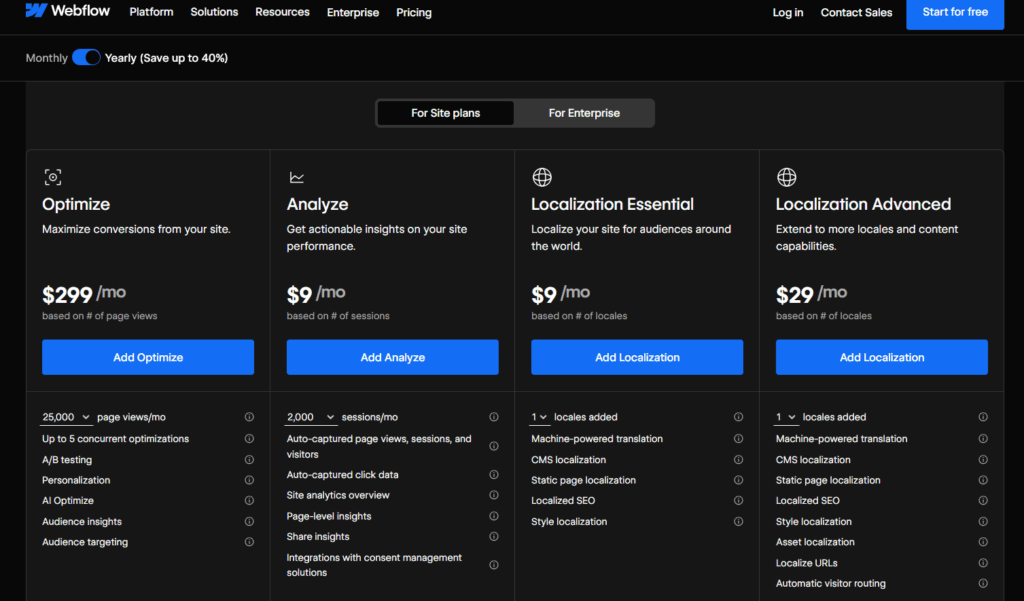
Task: Show info for Essential Static page localization
Action: [x=738, y=480]
